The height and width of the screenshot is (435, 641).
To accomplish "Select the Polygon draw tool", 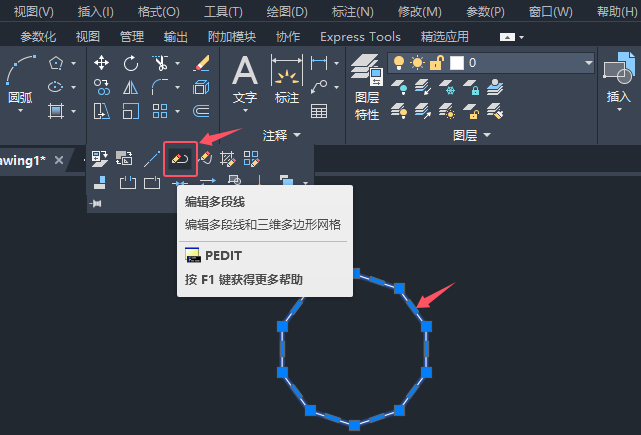I will pyautogui.click(x=56, y=63).
